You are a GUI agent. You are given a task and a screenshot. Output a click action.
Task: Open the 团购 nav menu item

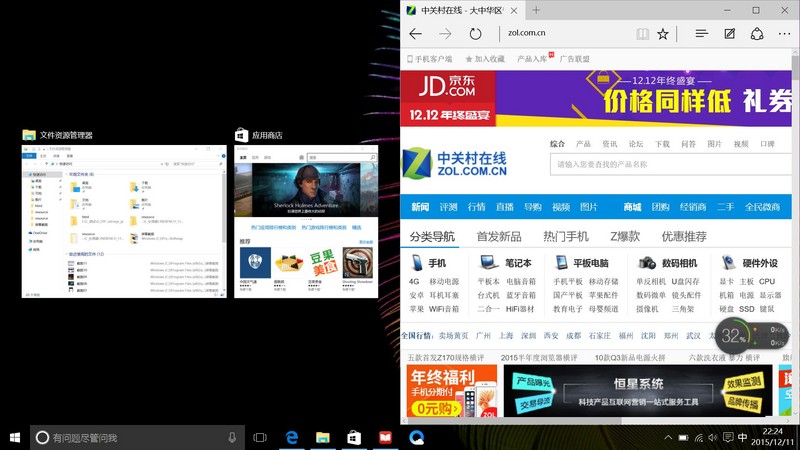[x=660, y=207]
